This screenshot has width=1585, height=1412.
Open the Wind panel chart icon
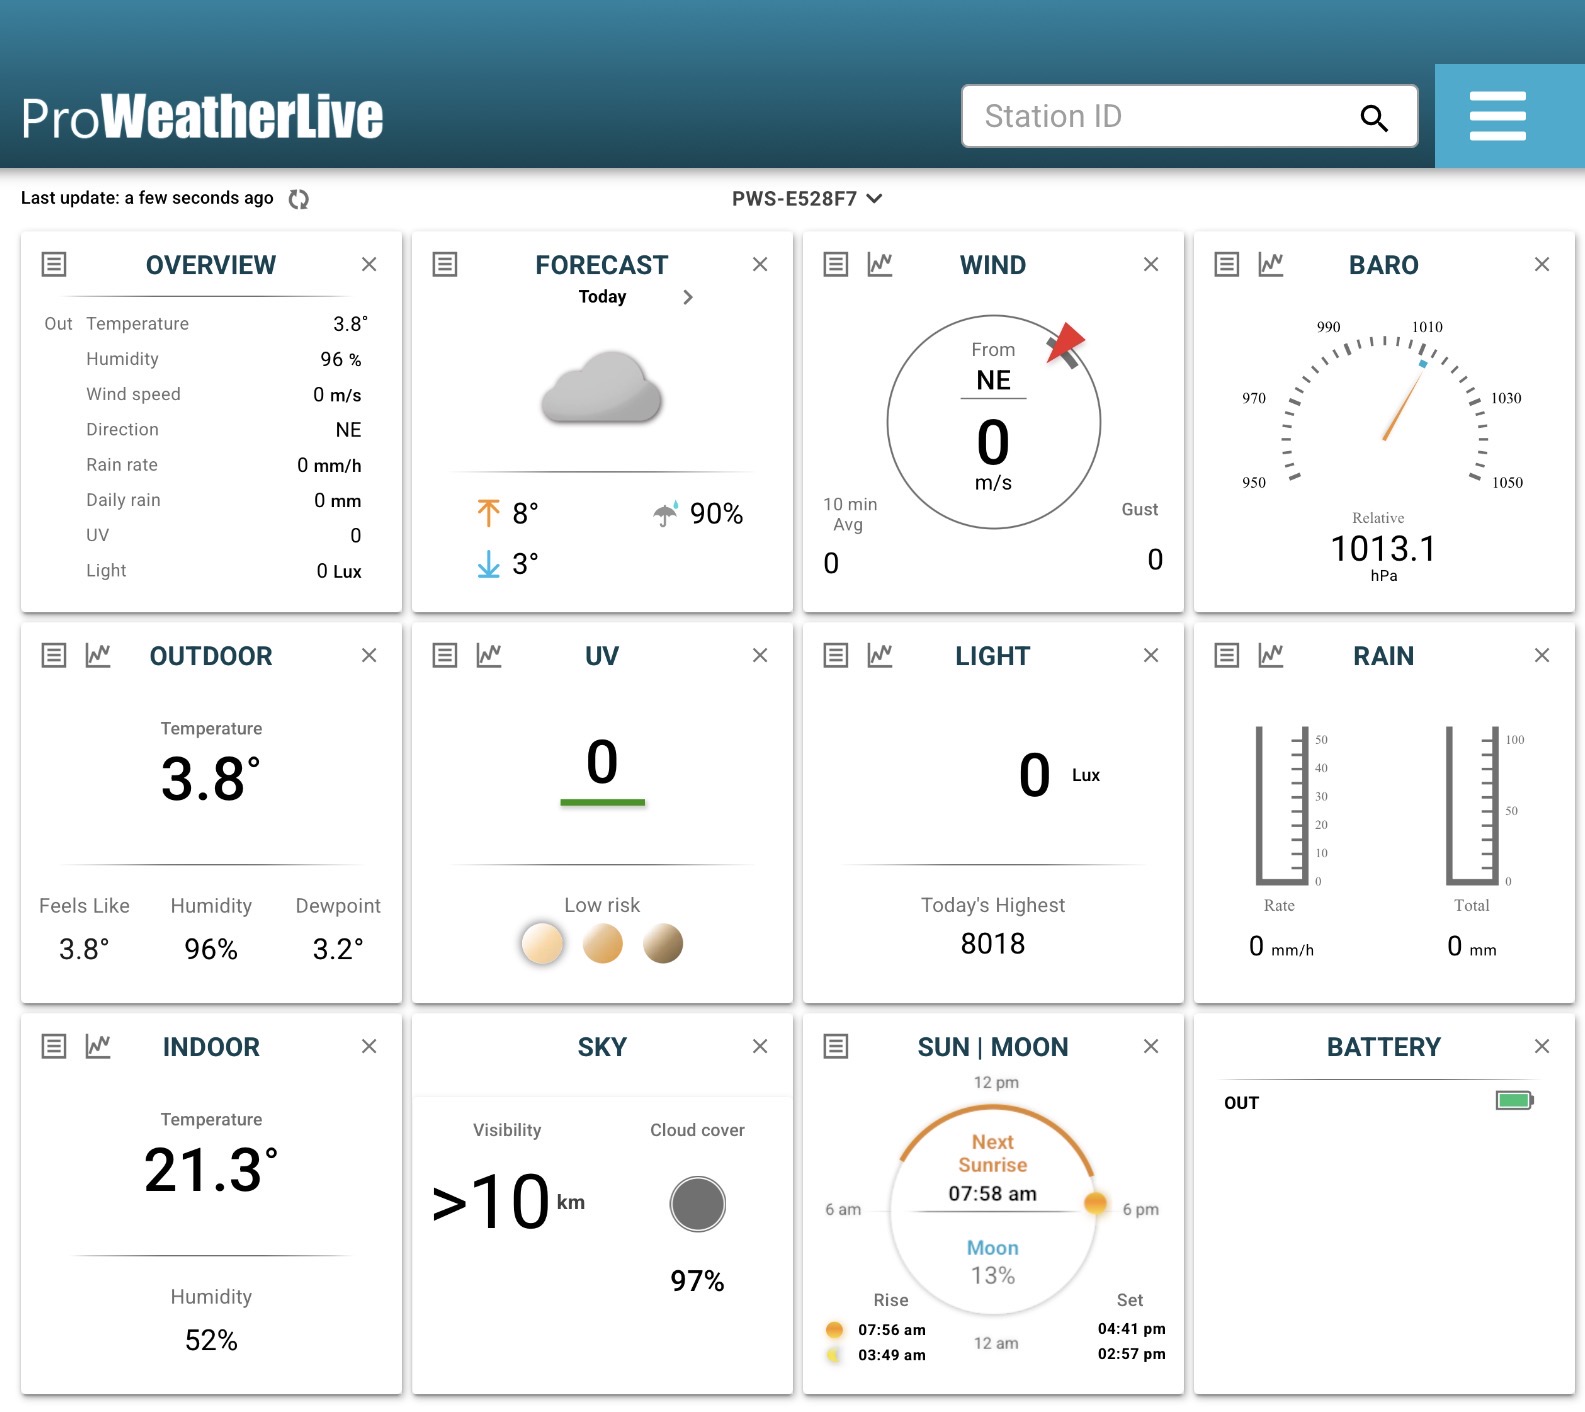tap(880, 264)
